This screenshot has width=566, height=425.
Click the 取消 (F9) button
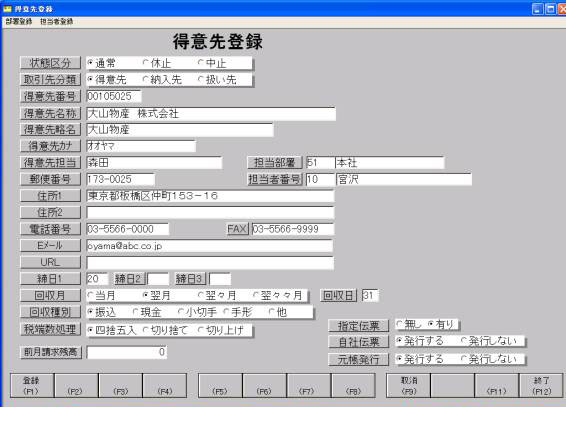[x=408, y=385]
